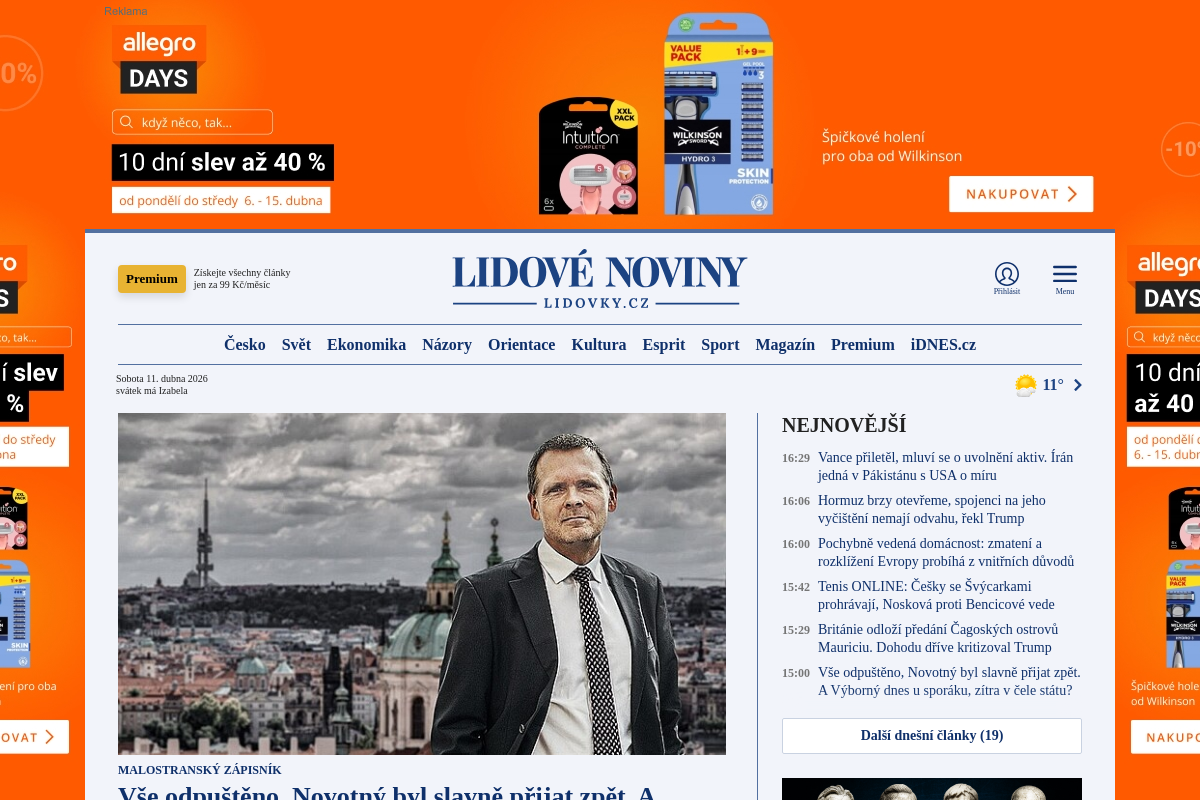The width and height of the screenshot is (1200, 800).
Task: Go to the Kultura section
Action: tap(599, 345)
